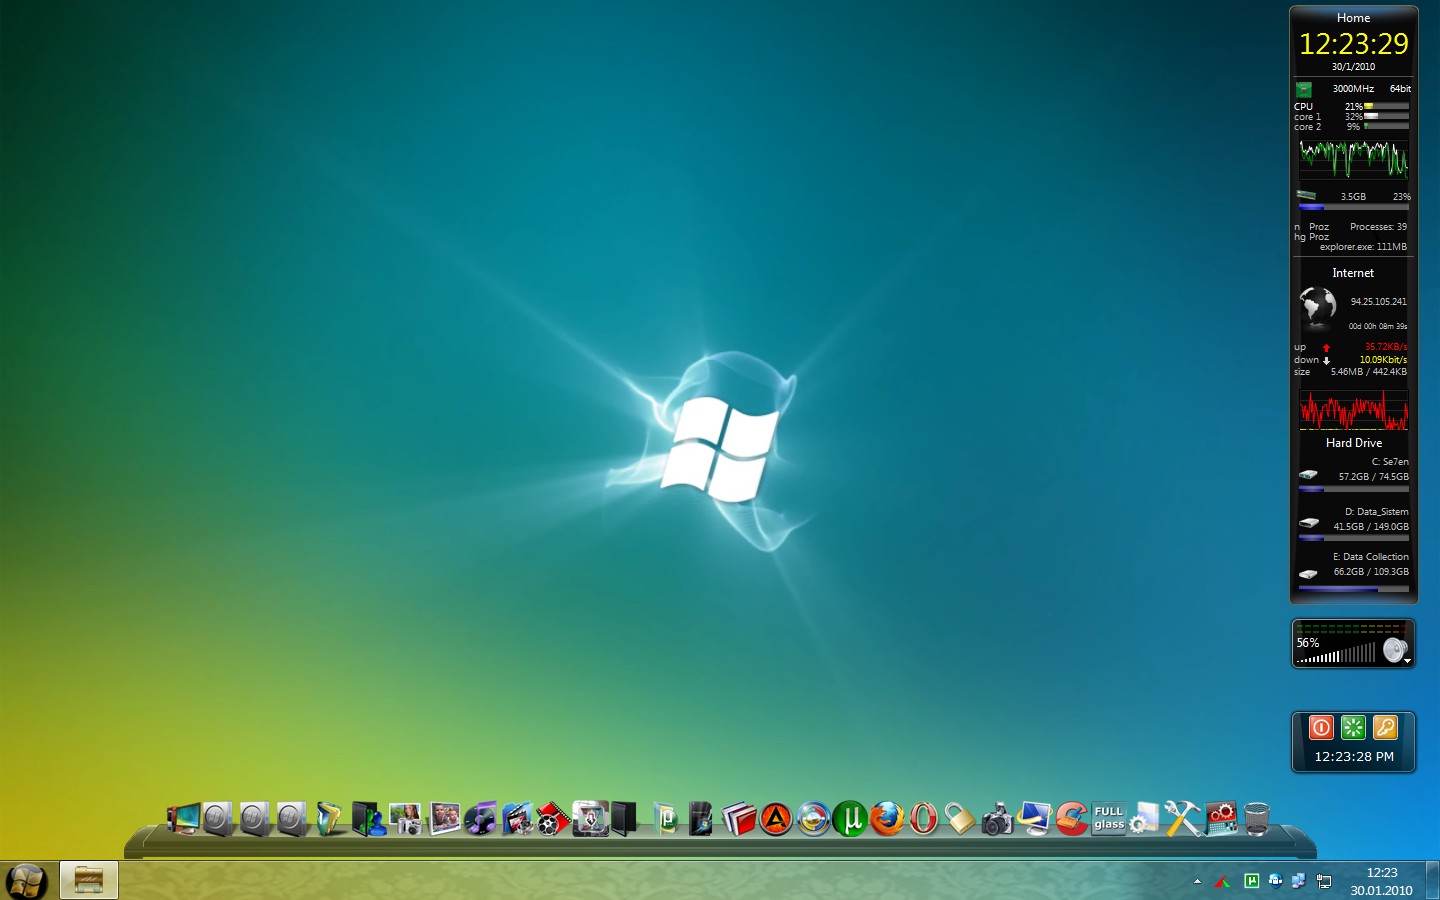Click the uTorrent tray icon in the taskbar

click(x=1251, y=881)
